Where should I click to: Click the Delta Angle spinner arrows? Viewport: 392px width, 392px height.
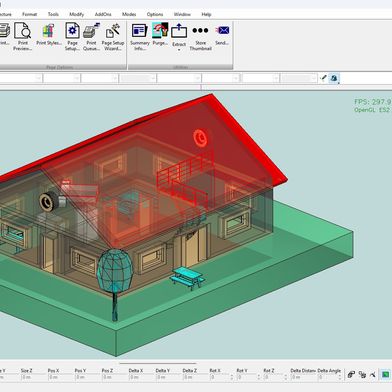[x=340, y=377]
